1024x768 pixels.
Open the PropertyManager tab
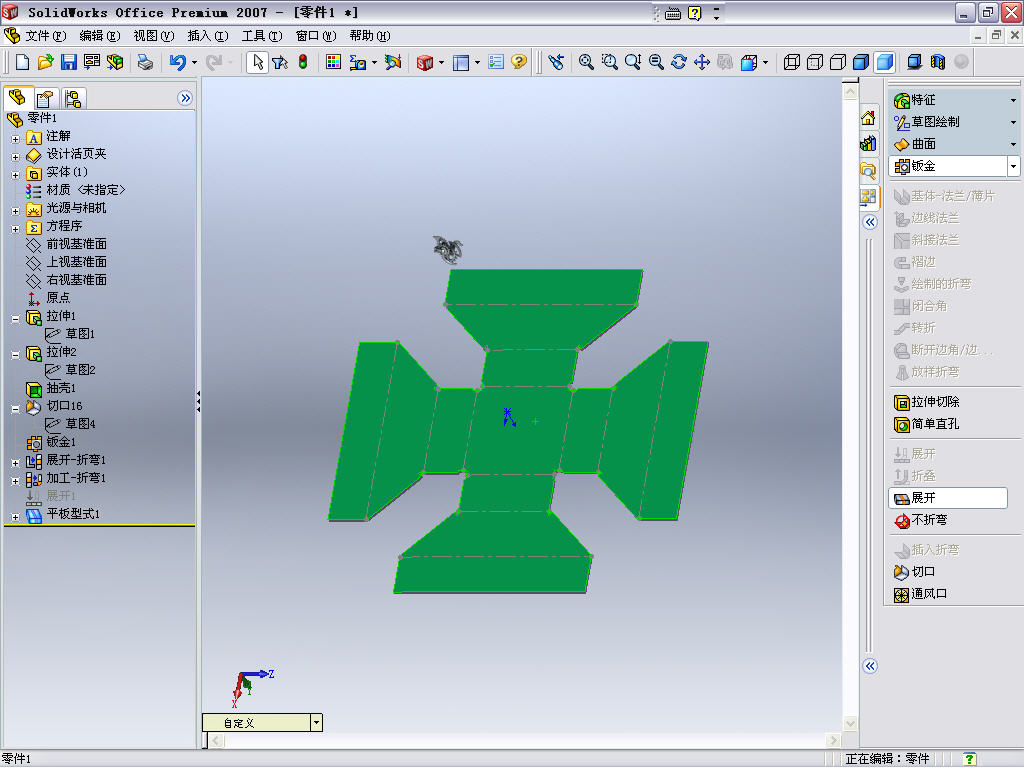pos(44,99)
